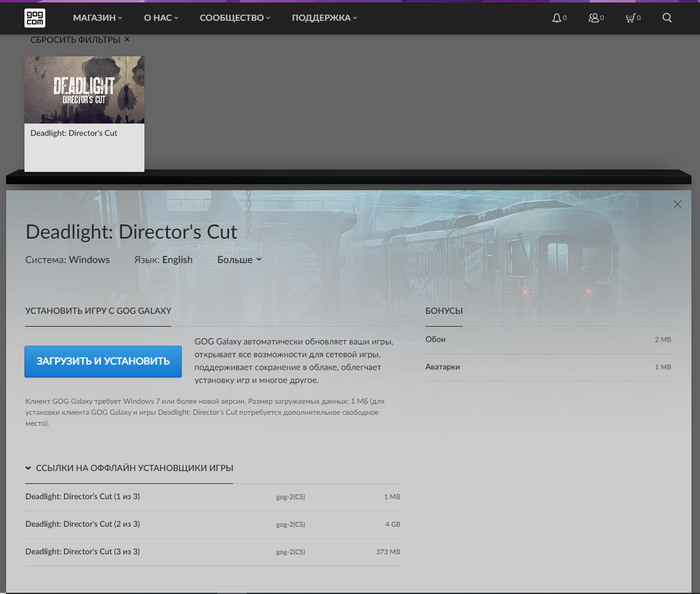
Task: Expand the Больше options dropdown
Action: point(239,259)
